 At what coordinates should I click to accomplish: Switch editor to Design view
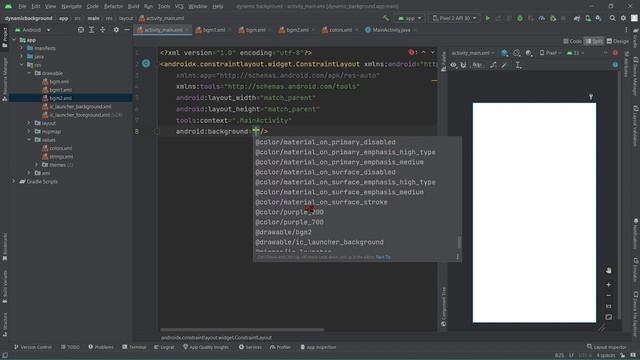tap(618, 41)
